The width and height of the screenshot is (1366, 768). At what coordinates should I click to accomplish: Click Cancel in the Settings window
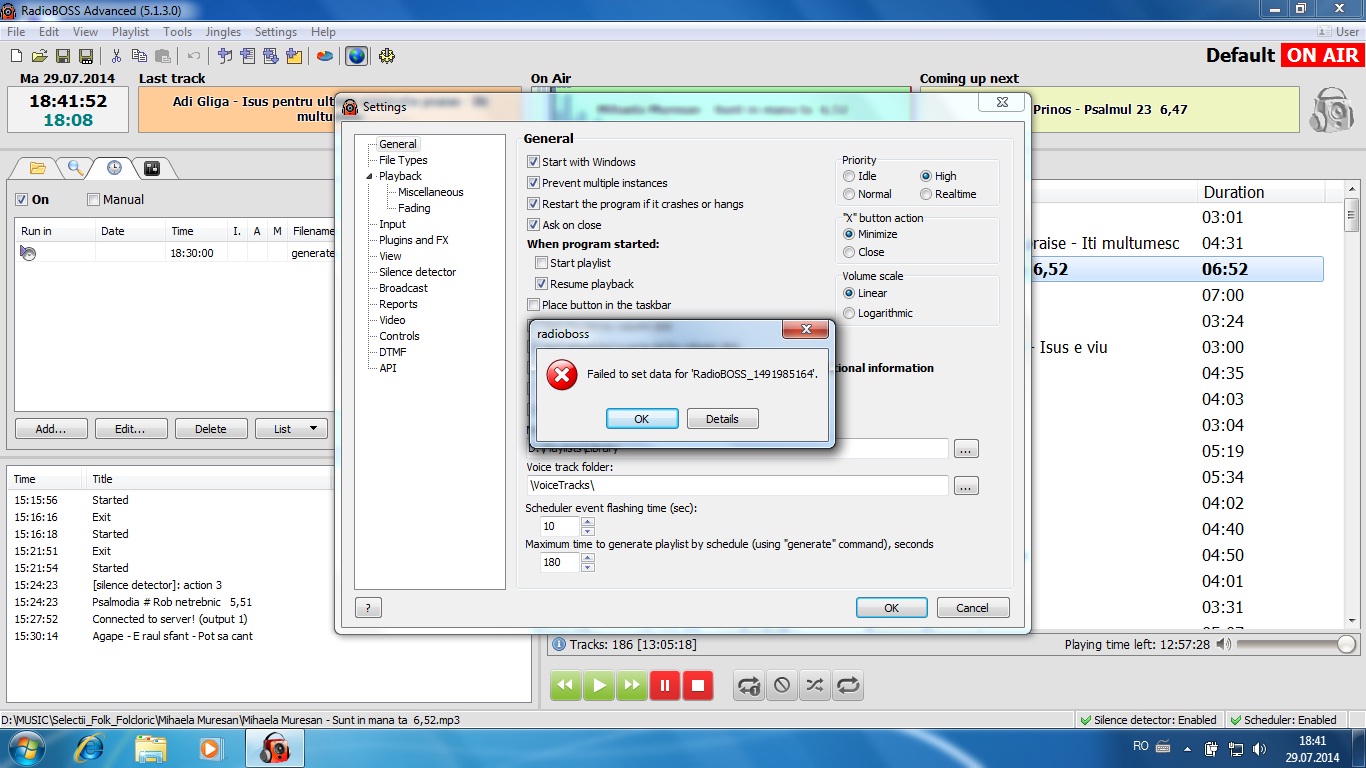tap(972, 608)
